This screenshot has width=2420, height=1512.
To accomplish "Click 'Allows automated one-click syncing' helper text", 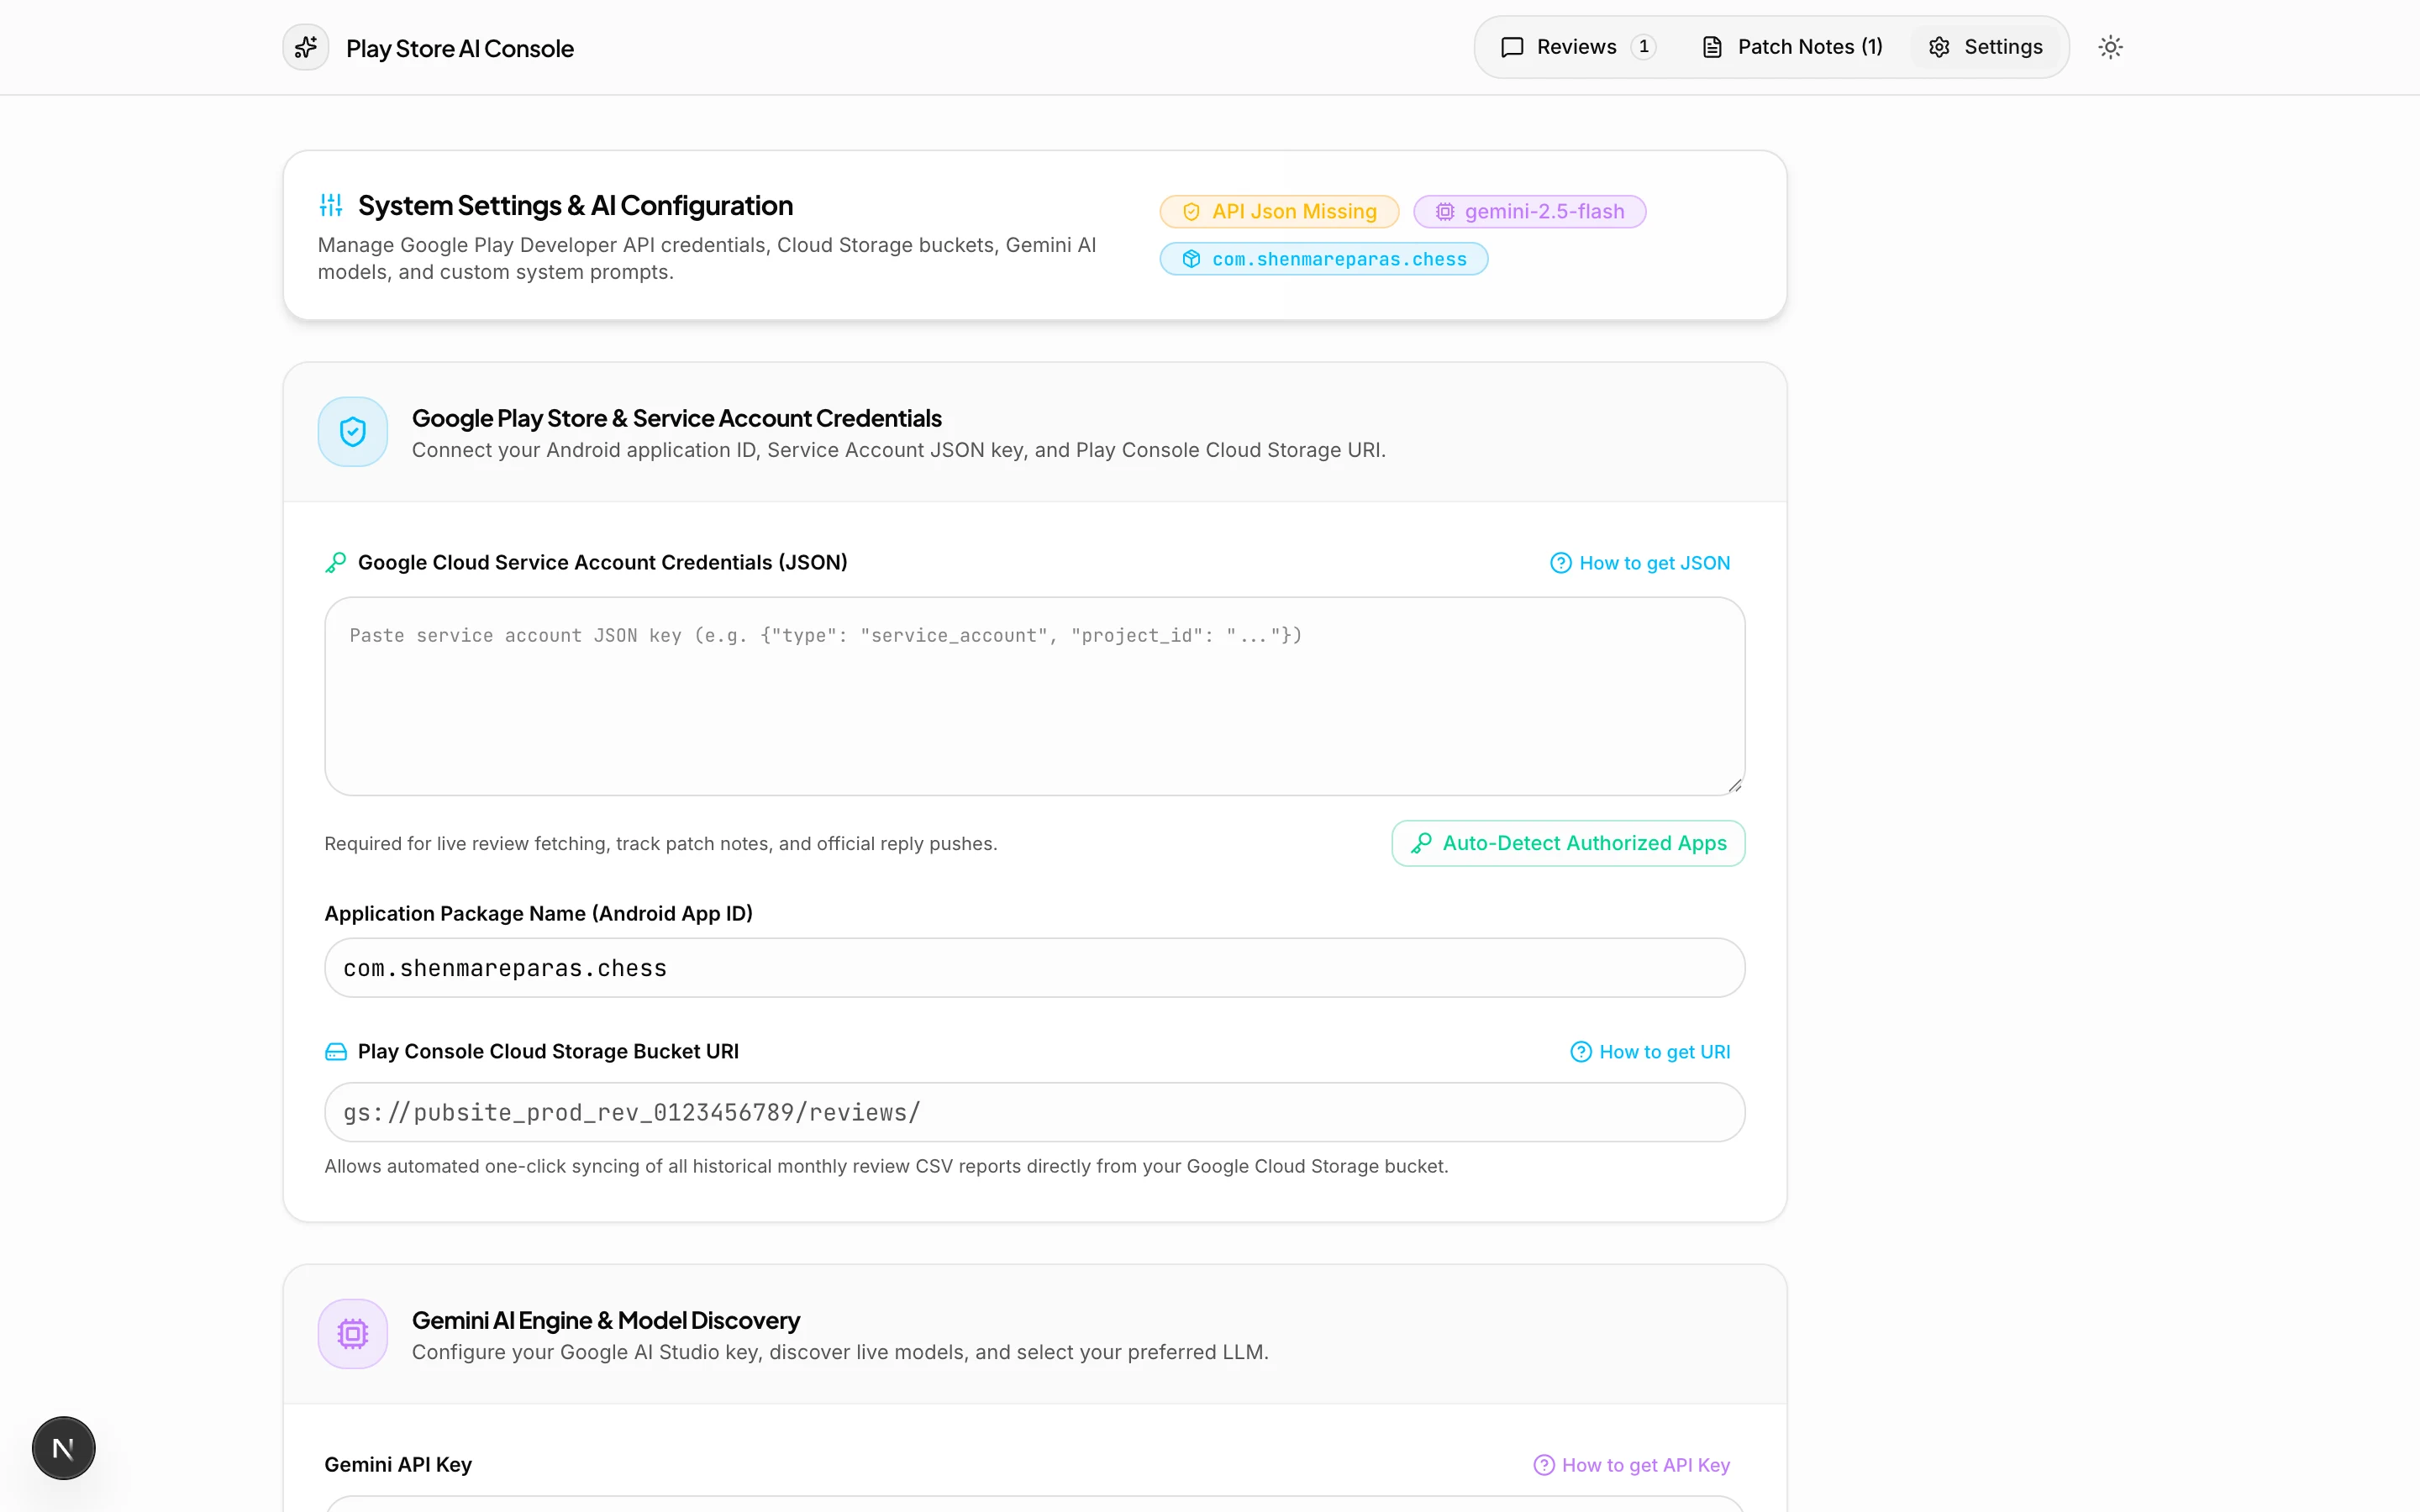I will [886, 1166].
